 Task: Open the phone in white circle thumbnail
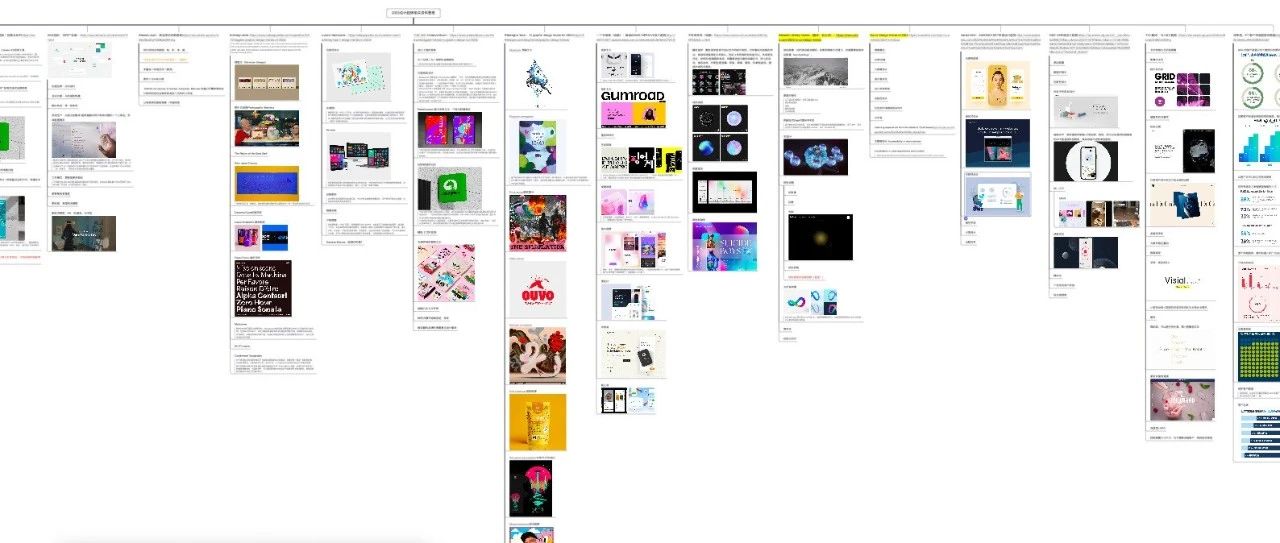[1085, 162]
